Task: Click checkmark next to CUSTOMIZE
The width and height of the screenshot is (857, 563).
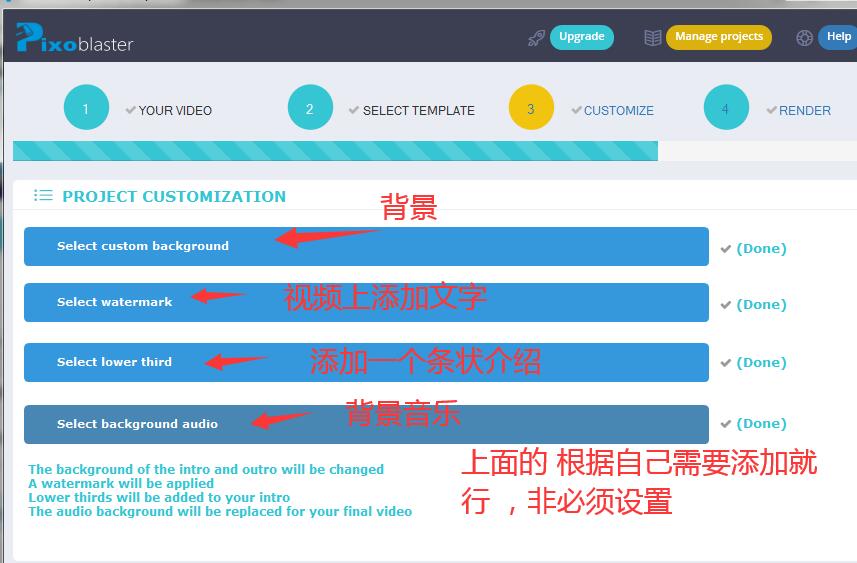Action: click(x=576, y=110)
